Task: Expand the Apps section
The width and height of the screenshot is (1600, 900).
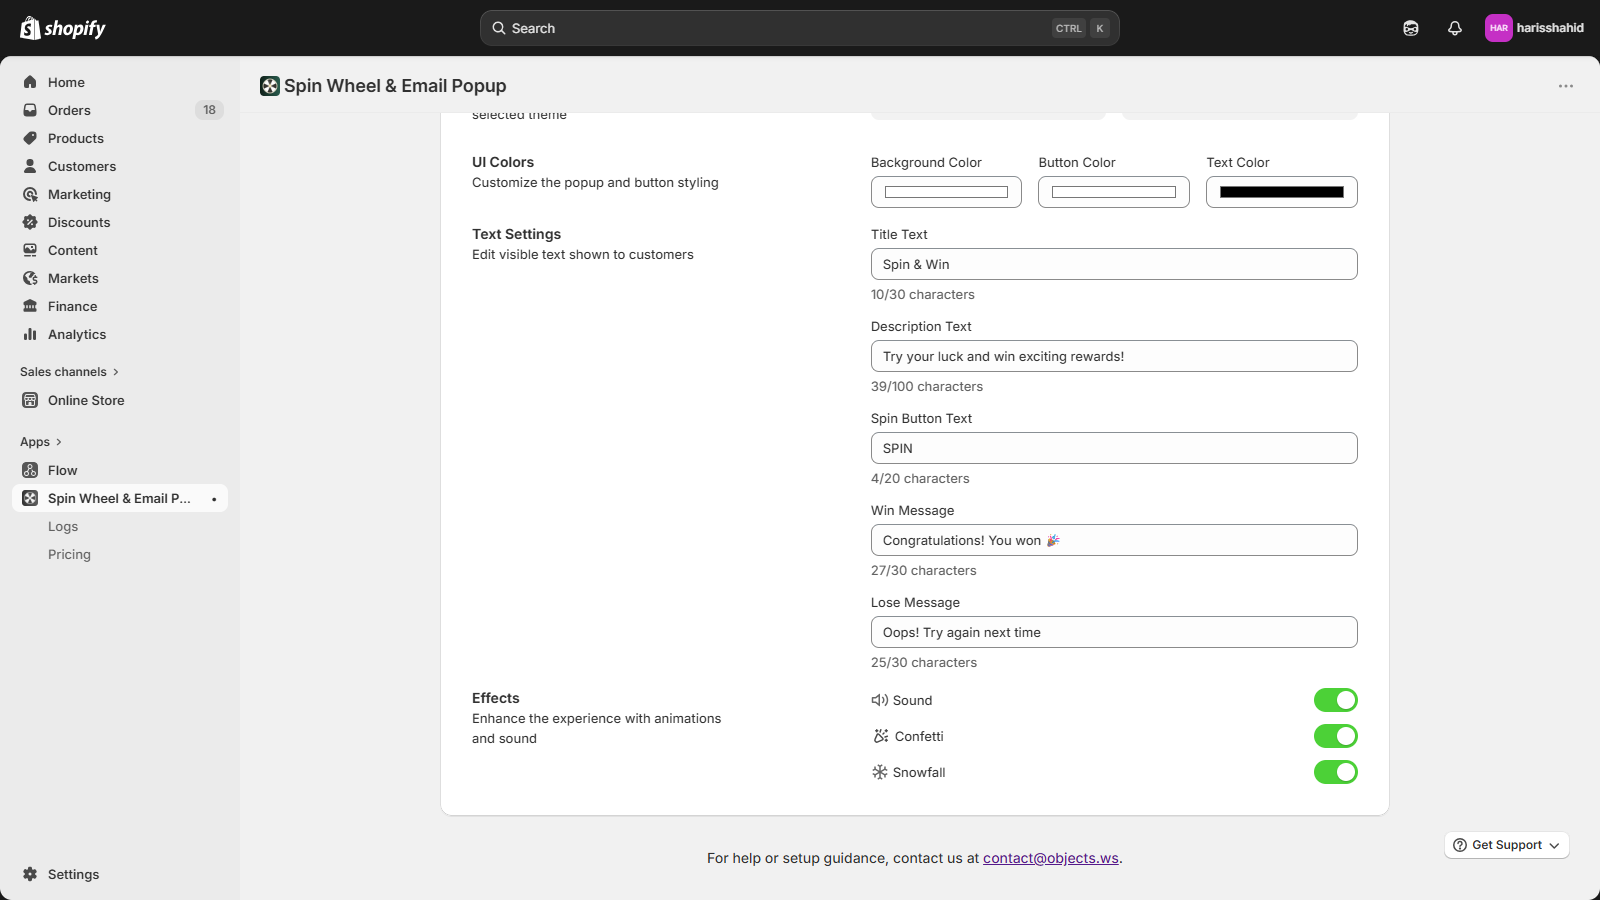Action: point(41,442)
